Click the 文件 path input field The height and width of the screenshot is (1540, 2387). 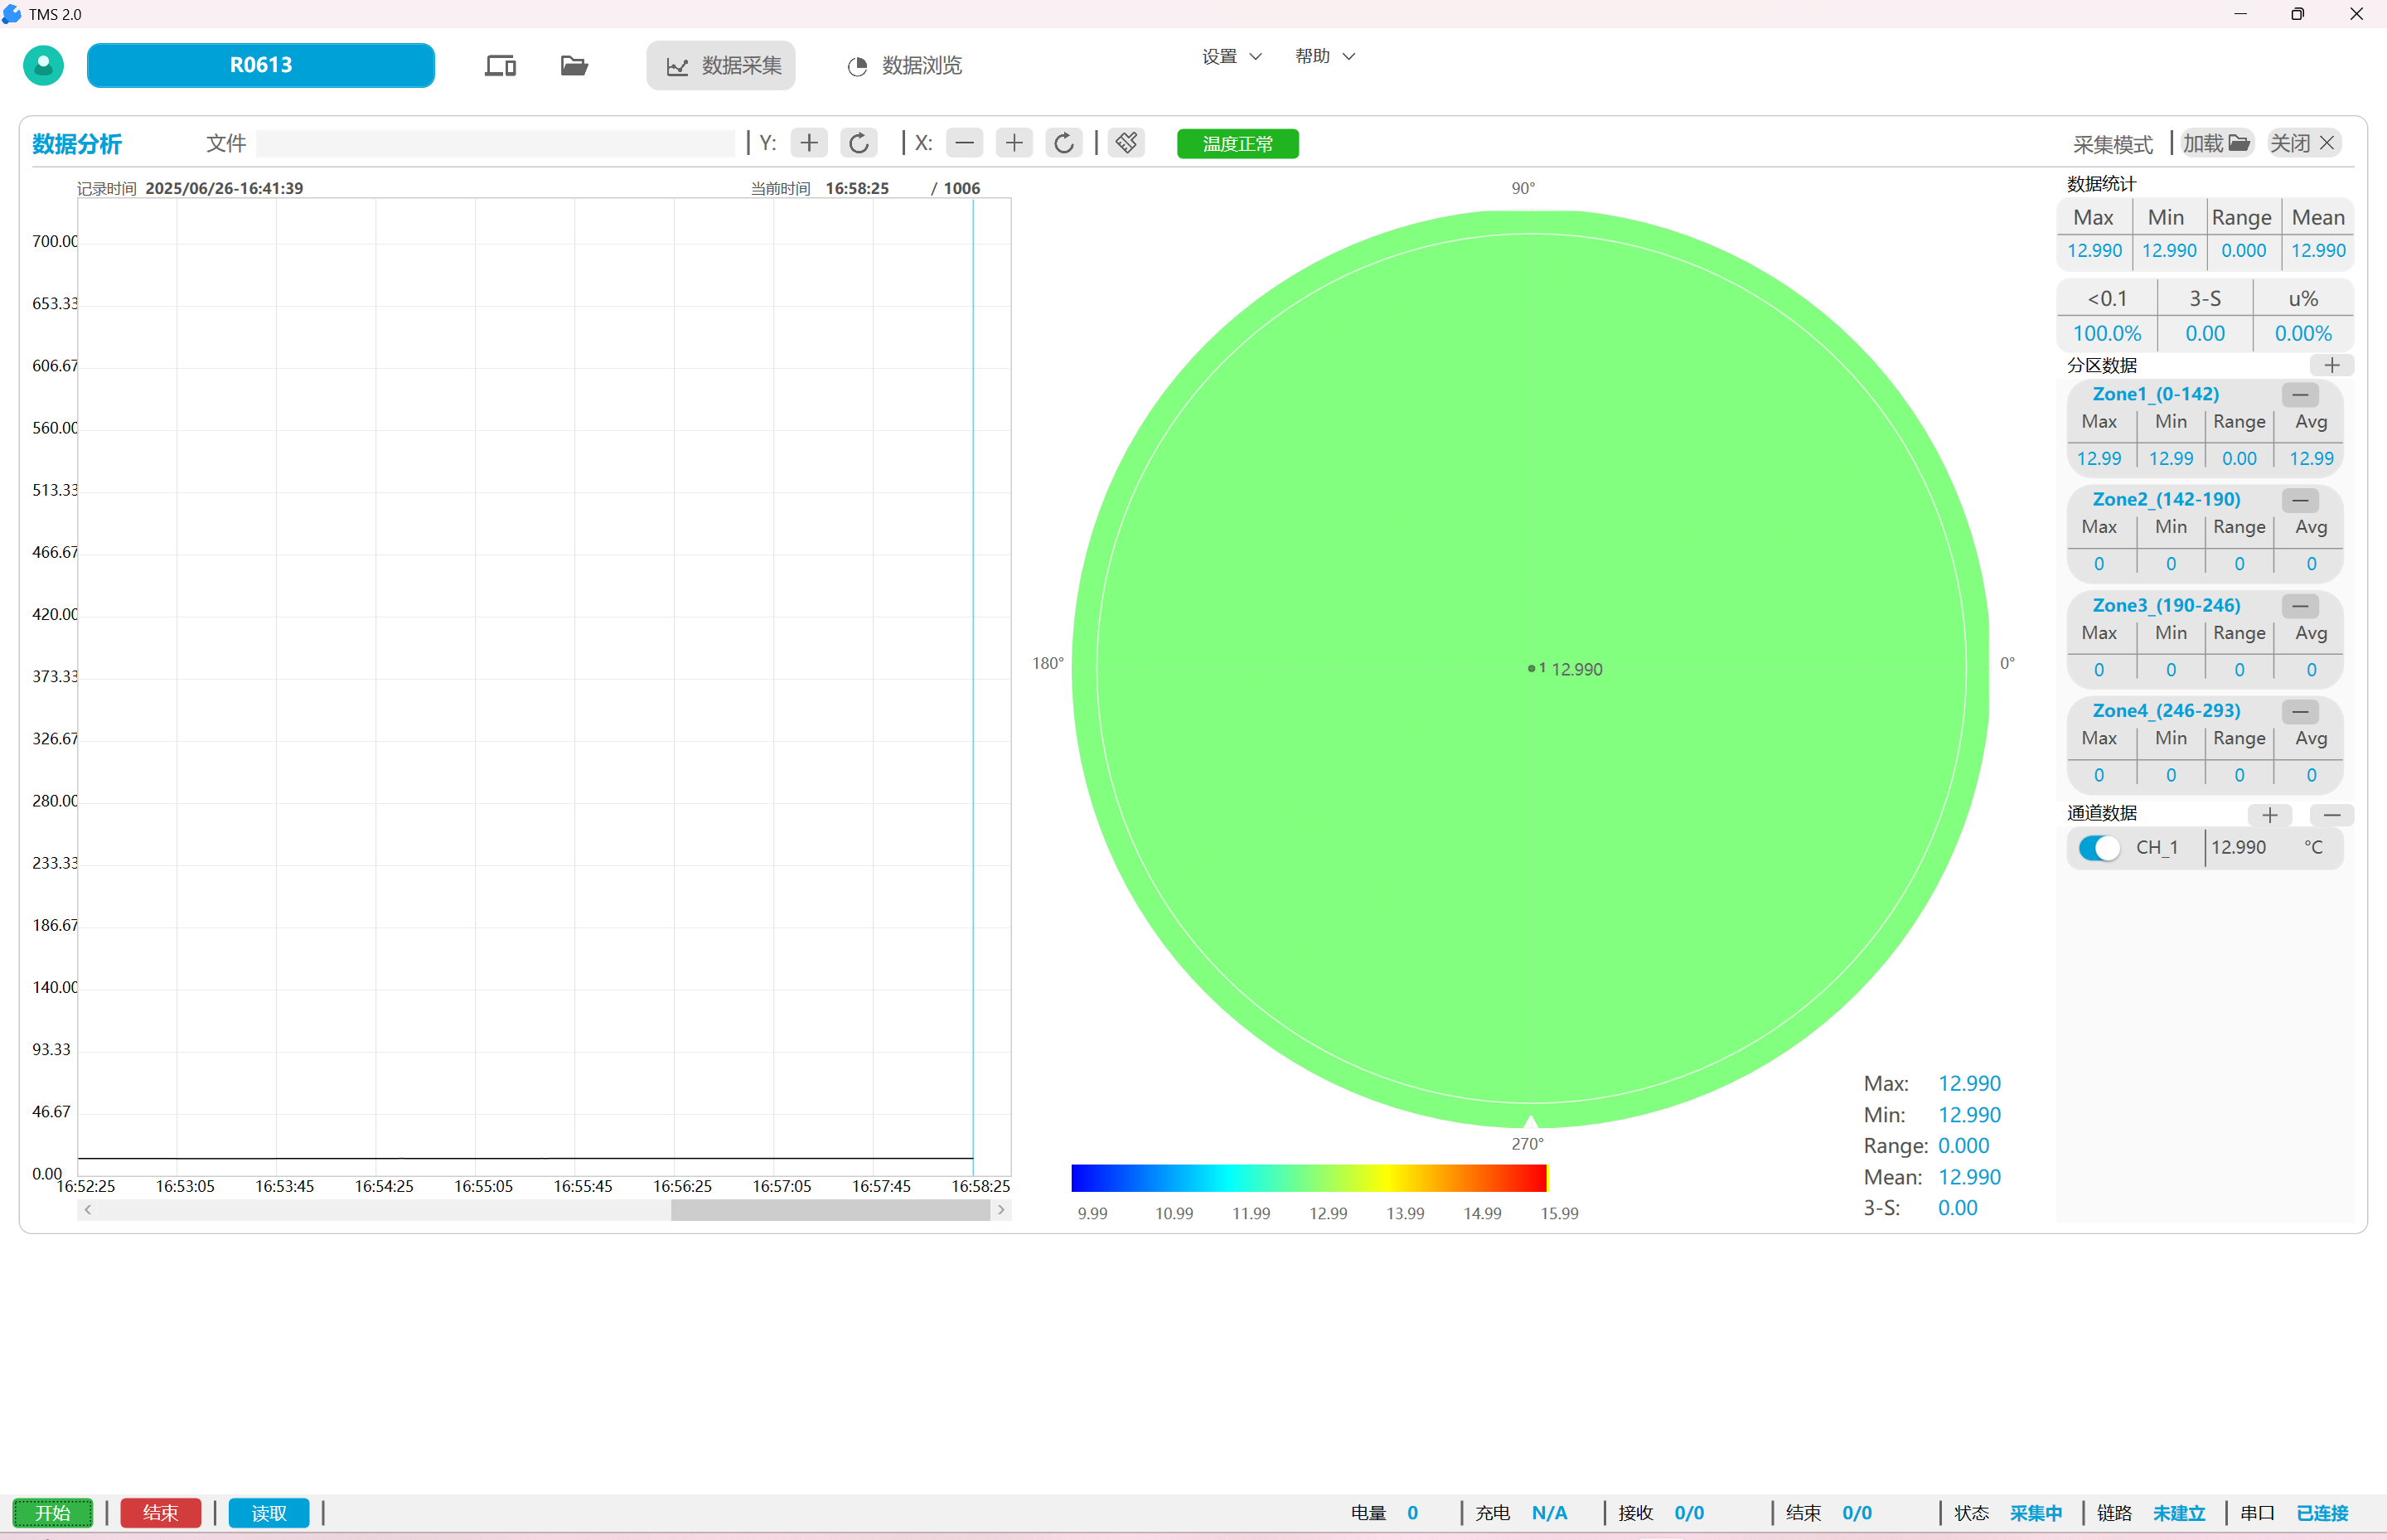tap(495, 144)
